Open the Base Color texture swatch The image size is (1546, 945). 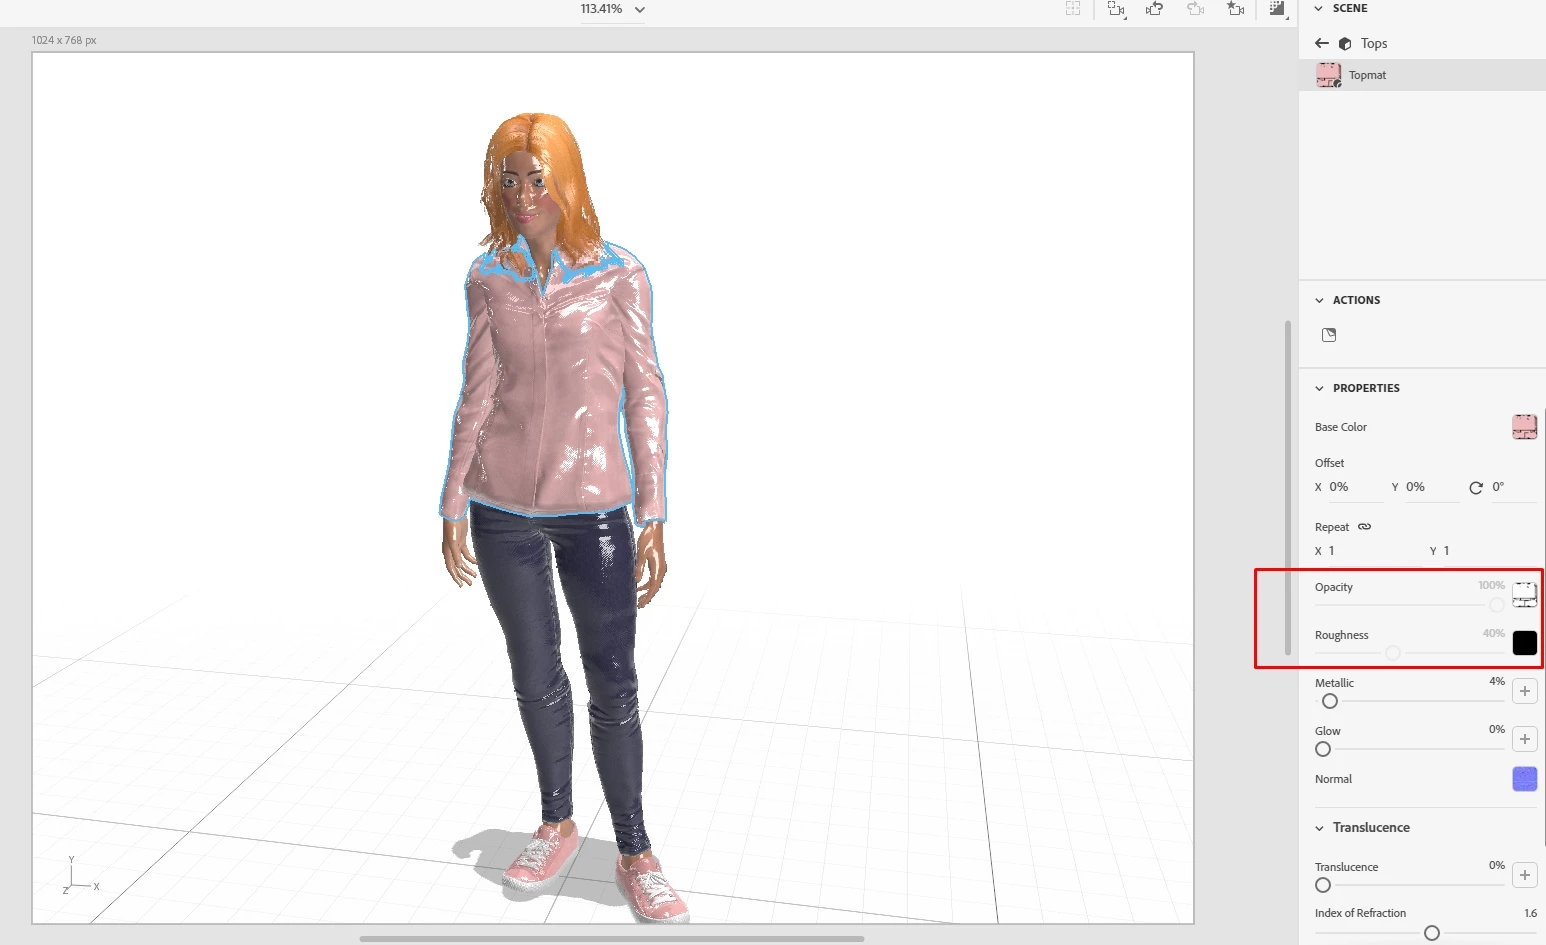coord(1524,427)
